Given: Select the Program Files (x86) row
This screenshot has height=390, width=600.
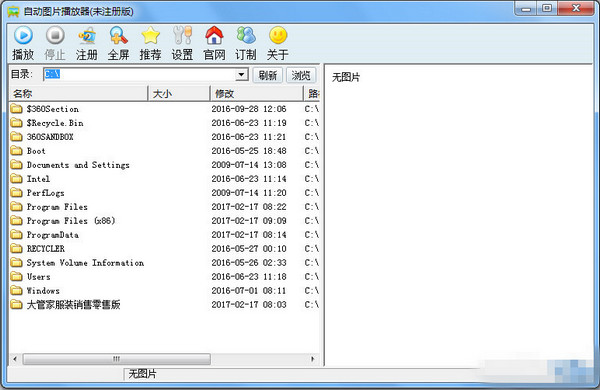Looking at the screenshot, I should click(165, 221).
